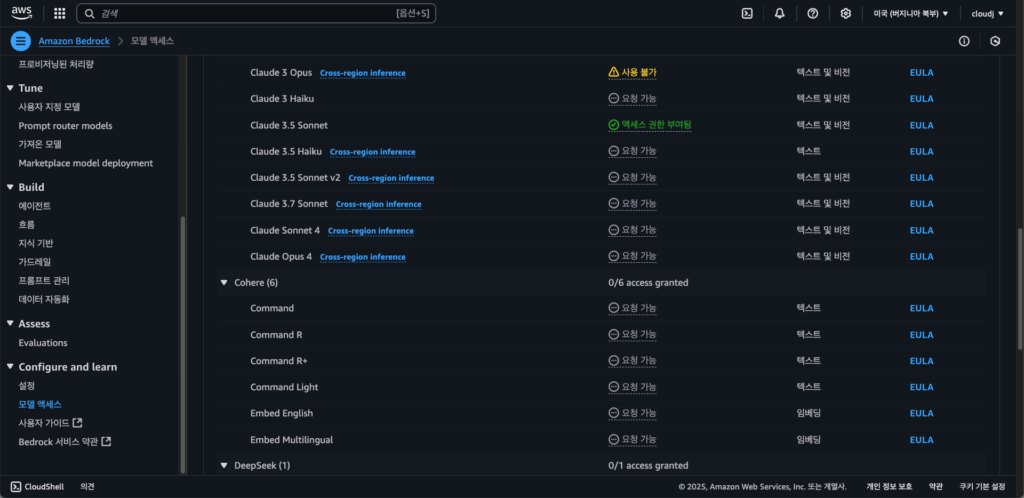This screenshot has width=1024, height=498.
Task: Click 액세스 권한 부여됨 status for Claude 3.5 Sonnet
Action: 650,125
